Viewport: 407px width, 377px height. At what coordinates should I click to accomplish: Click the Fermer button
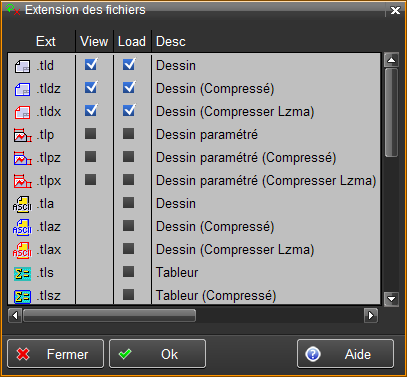(55, 354)
